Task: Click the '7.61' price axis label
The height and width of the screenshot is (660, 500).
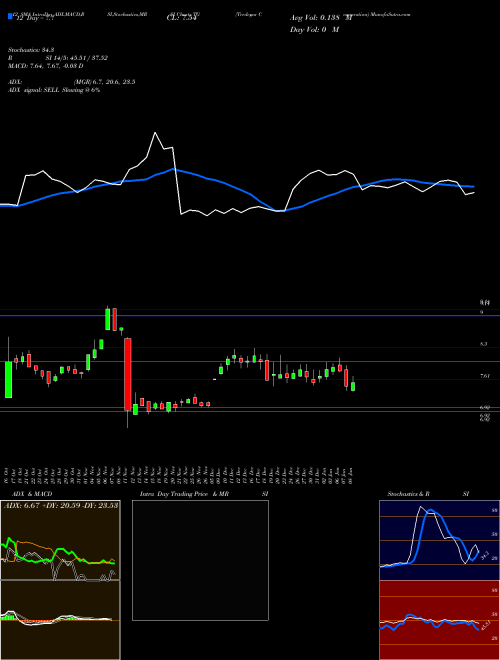Action: (x=485, y=376)
